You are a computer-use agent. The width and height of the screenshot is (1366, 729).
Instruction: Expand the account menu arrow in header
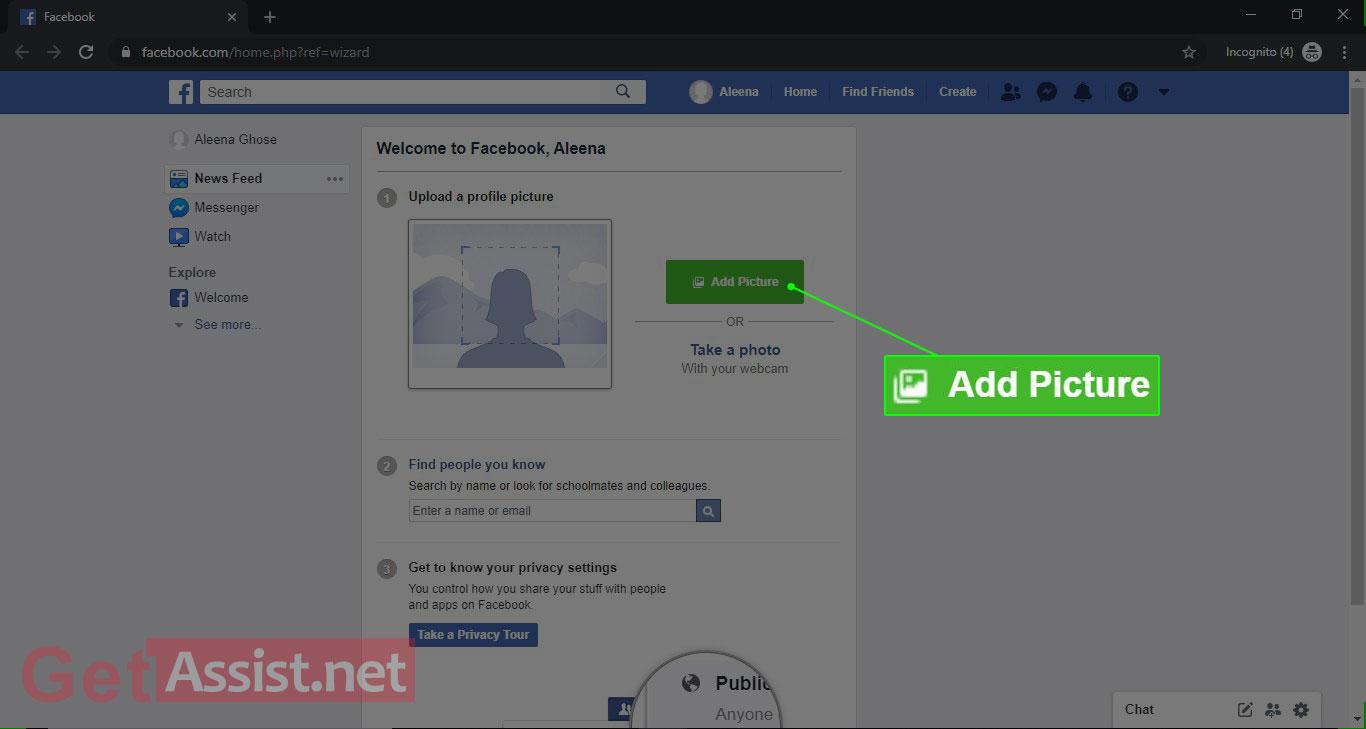(1164, 92)
